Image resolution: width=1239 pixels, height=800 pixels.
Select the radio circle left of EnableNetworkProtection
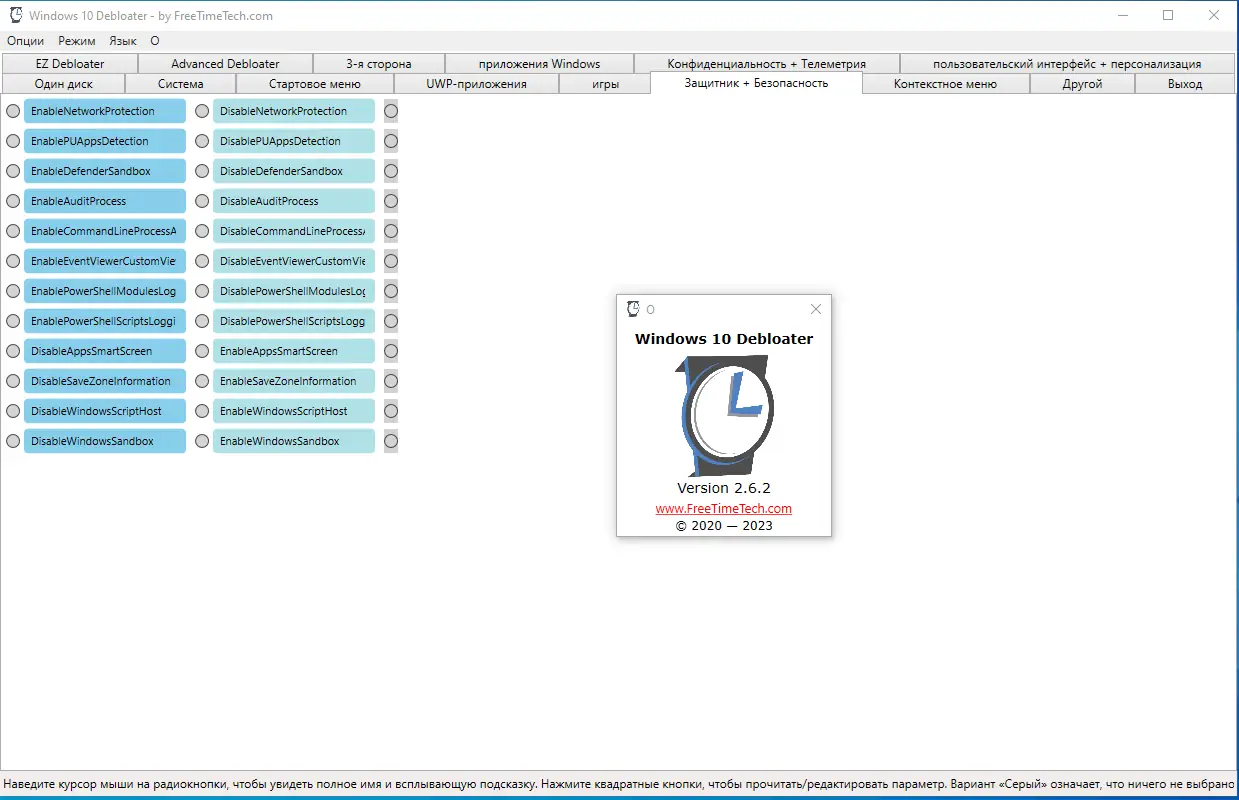click(x=13, y=111)
